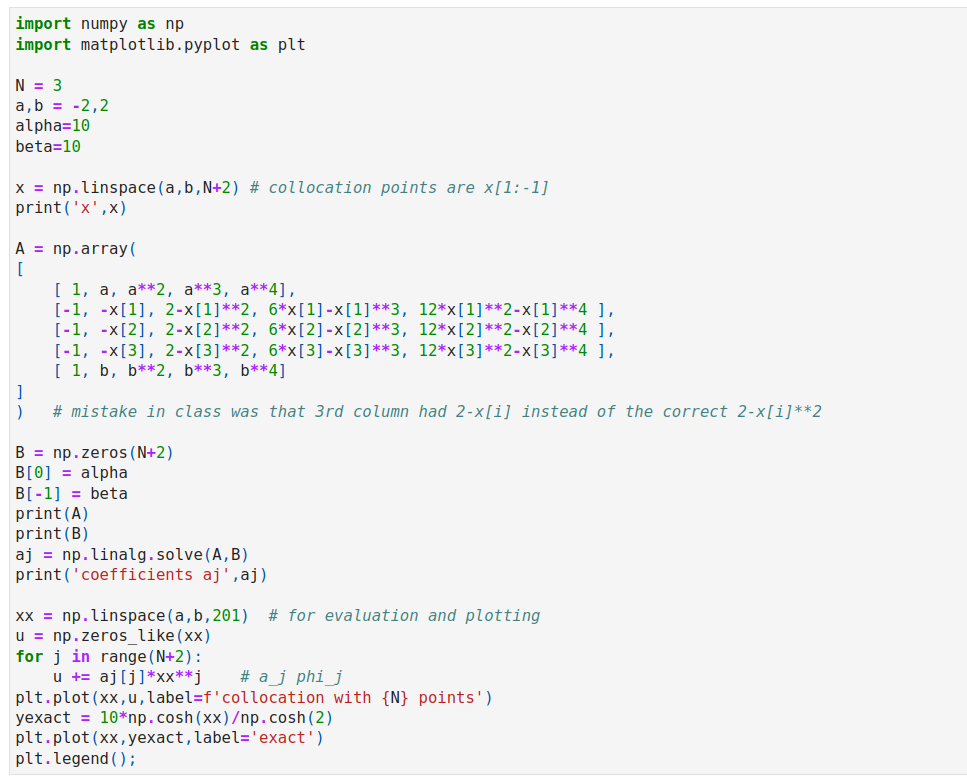Screen dimensions: 967x778
Task: Click the collocation points comment text
Action: point(399,187)
